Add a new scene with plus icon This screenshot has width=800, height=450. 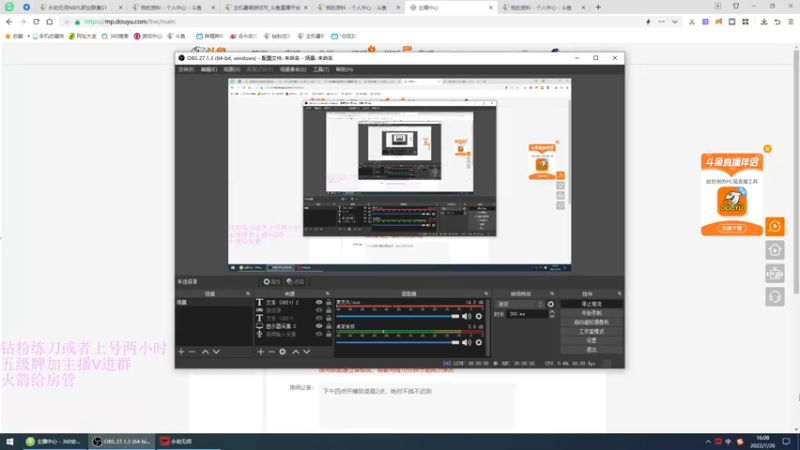[181, 352]
